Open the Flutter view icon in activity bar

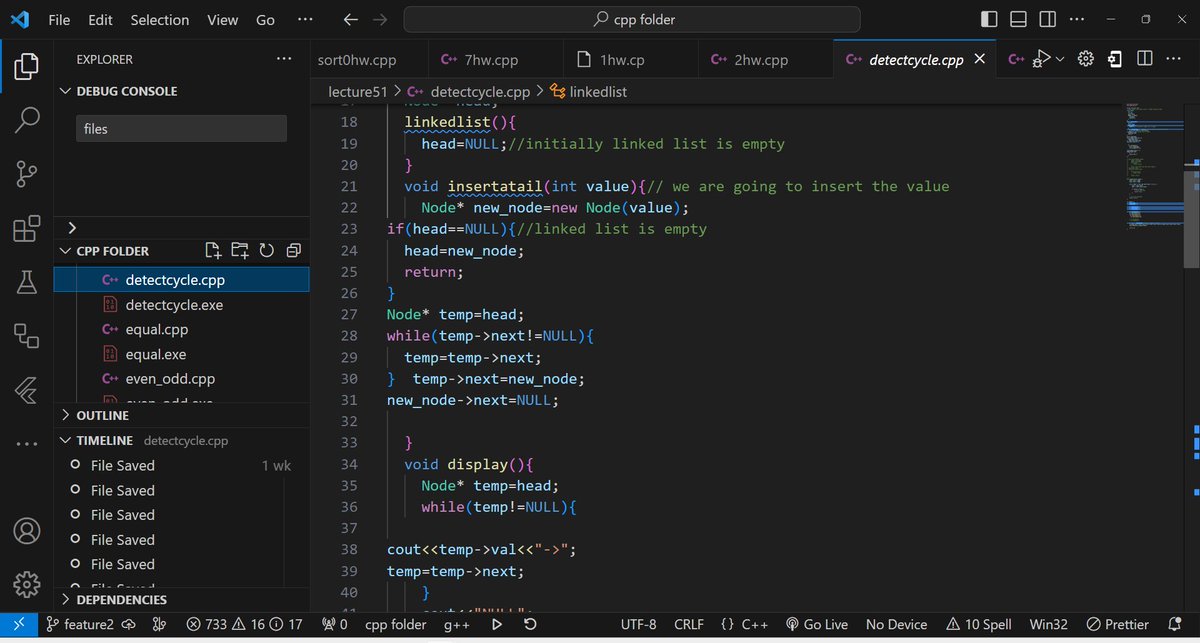(27, 391)
